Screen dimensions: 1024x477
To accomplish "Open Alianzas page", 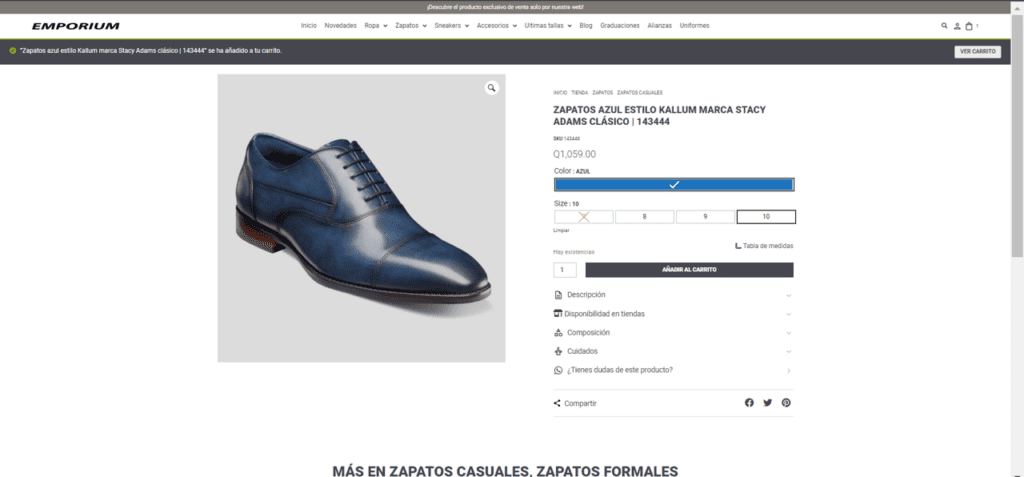I will click(660, 26).
